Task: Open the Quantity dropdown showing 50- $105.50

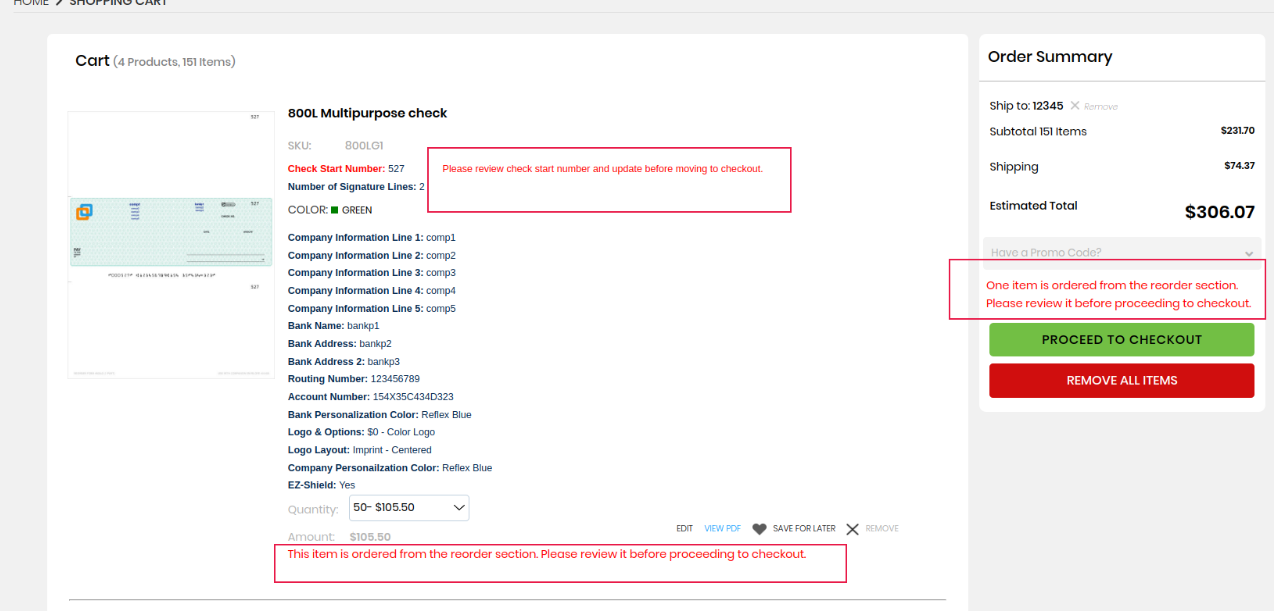Action: coord(409,508)
